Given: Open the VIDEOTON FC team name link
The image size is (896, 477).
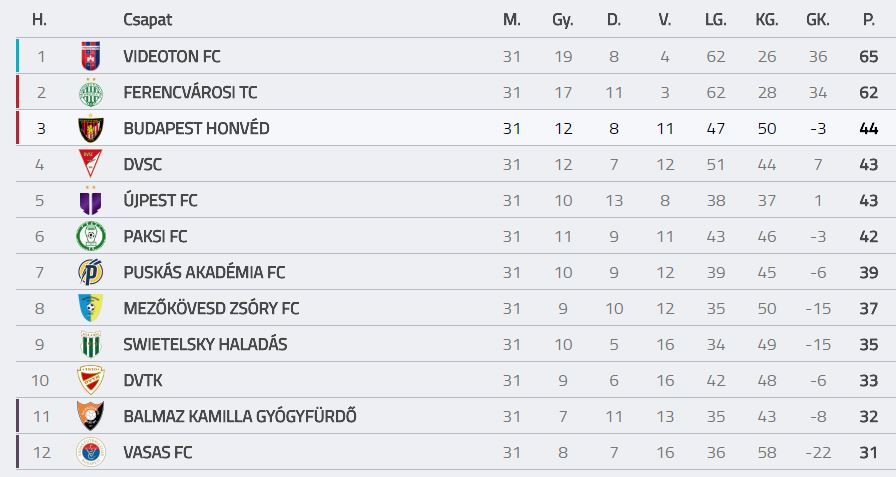Looking at the screenshot, I should tap(172, 57).
